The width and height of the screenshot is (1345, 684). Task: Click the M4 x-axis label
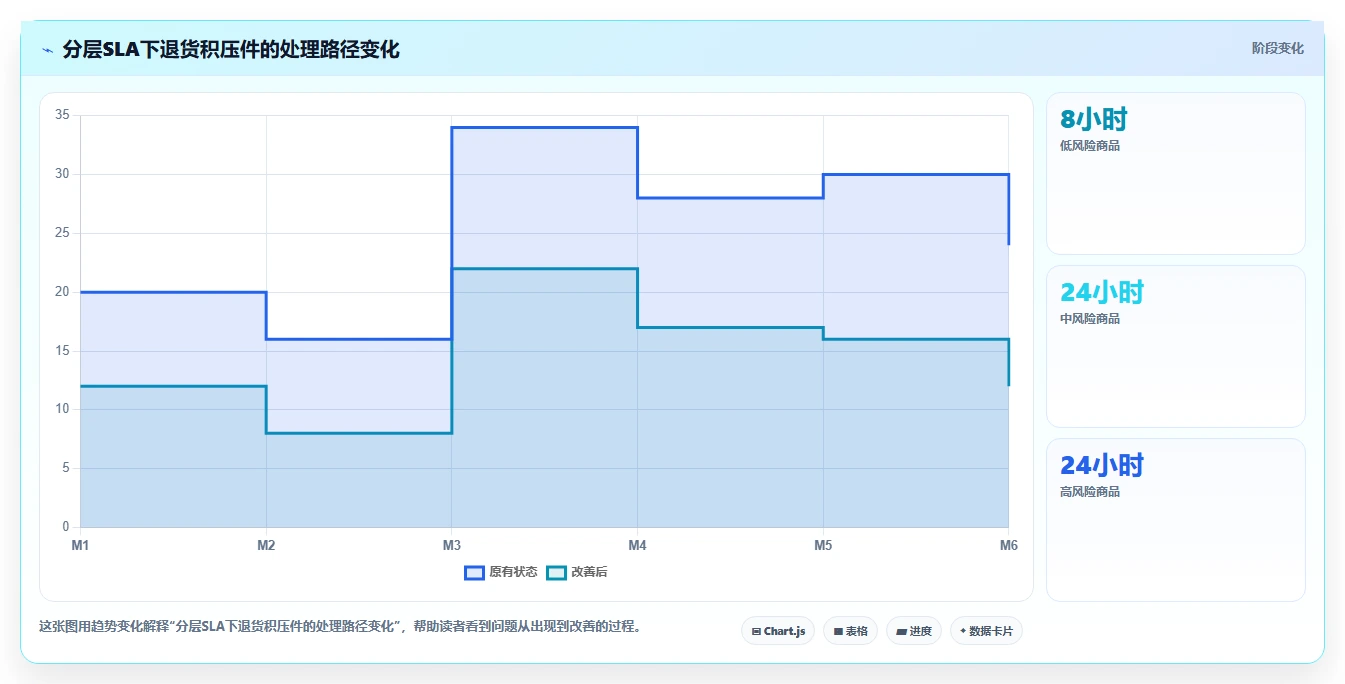(x=637, y=545)
